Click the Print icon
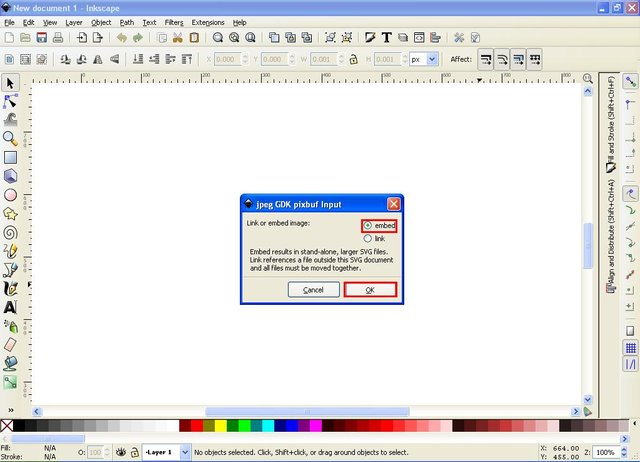 tap(58, 38)
